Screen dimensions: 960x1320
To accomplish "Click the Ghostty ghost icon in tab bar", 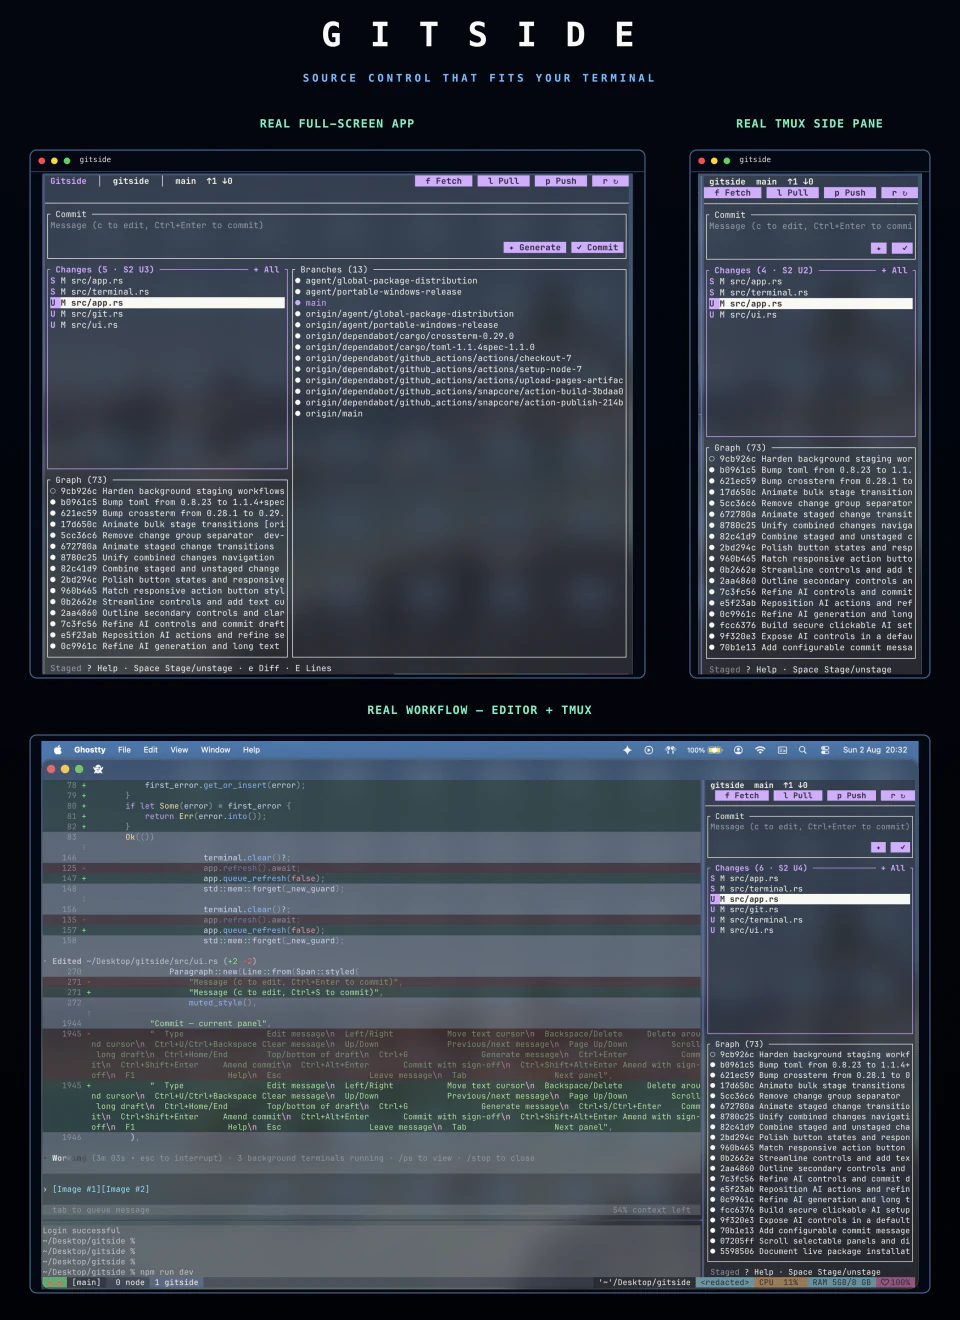I will click(98, 769).
